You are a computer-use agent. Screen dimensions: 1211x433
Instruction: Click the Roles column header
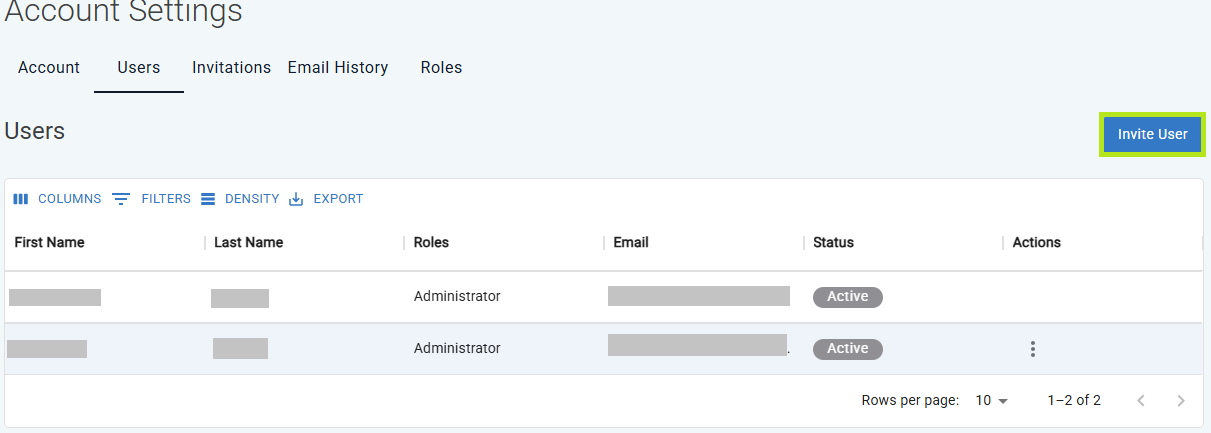pyautogui.click(x=431, y=242)
